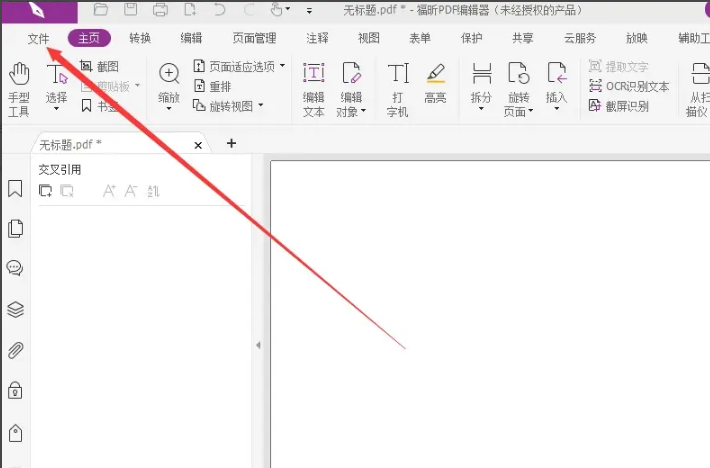The image size is (710, 468).
Task: Select the Hand tool (手型工具)
Action: click(x=18, y=88)
